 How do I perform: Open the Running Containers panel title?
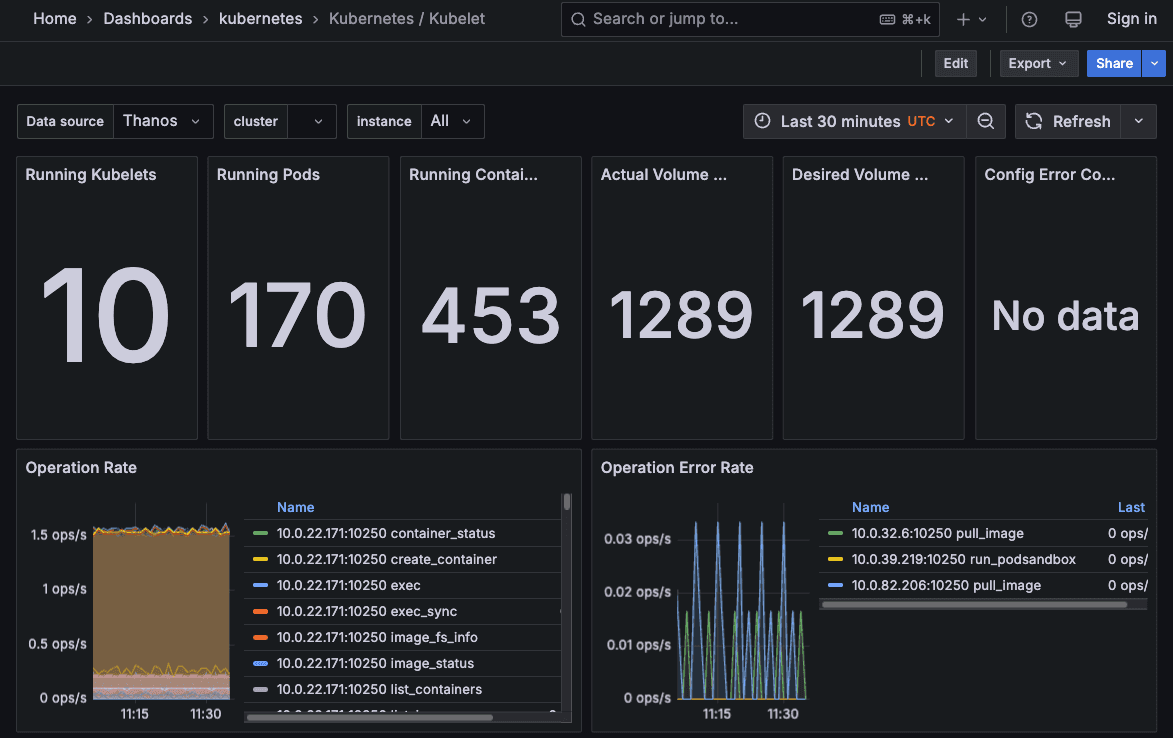click(x=473, y=174)
